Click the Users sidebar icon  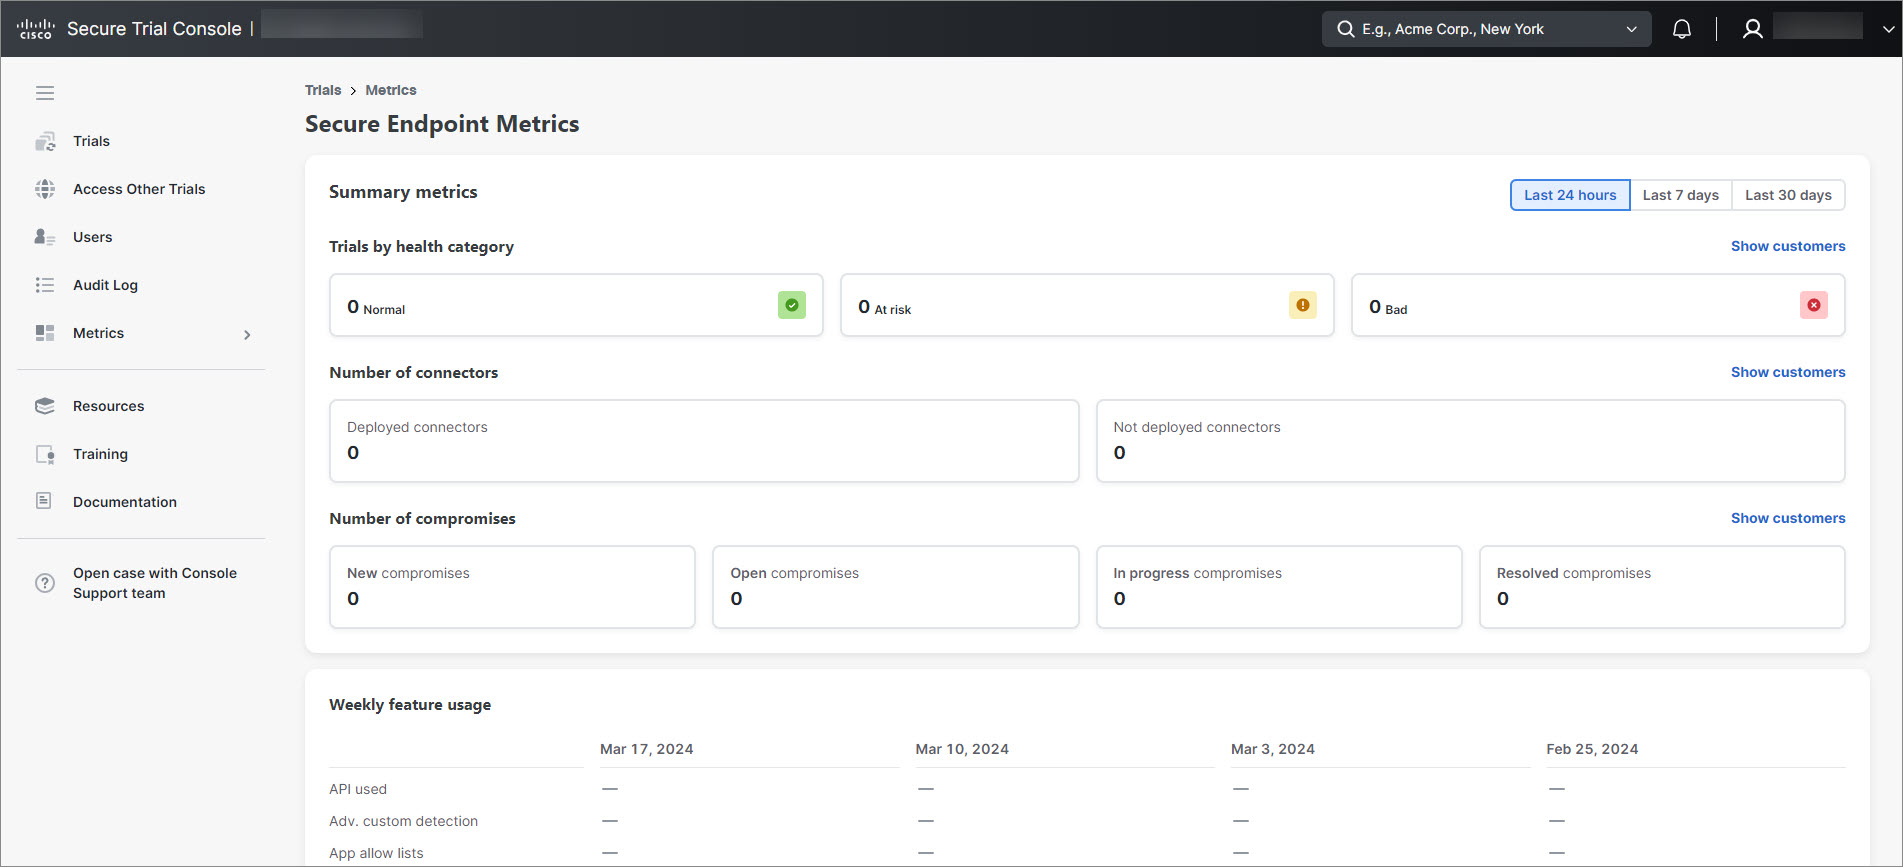click(45, 237)
